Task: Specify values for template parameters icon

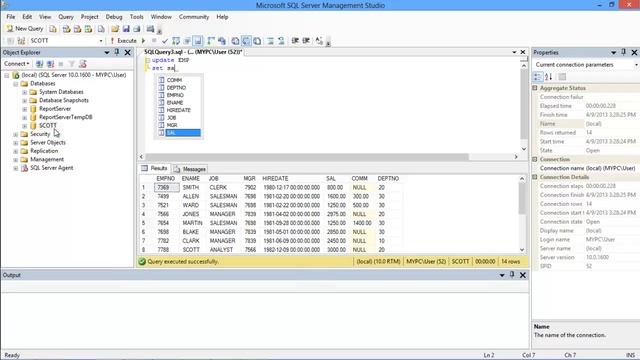Action: pyautogui.click(x=319, y=41)
